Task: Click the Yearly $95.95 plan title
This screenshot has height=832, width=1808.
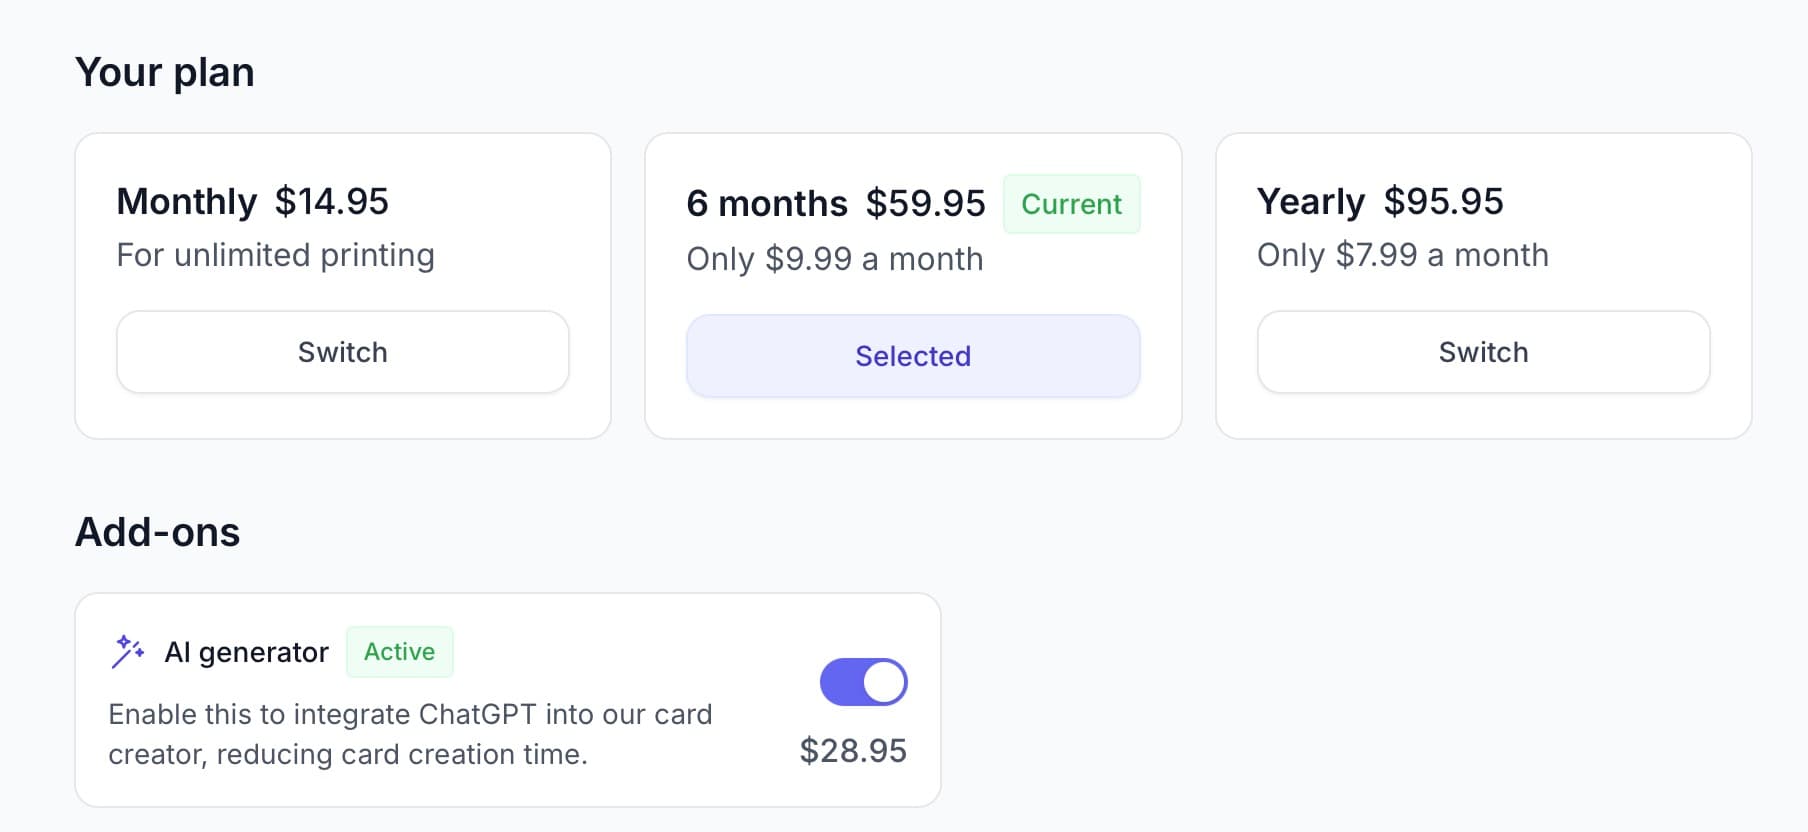Action: tap(1379, 202)
